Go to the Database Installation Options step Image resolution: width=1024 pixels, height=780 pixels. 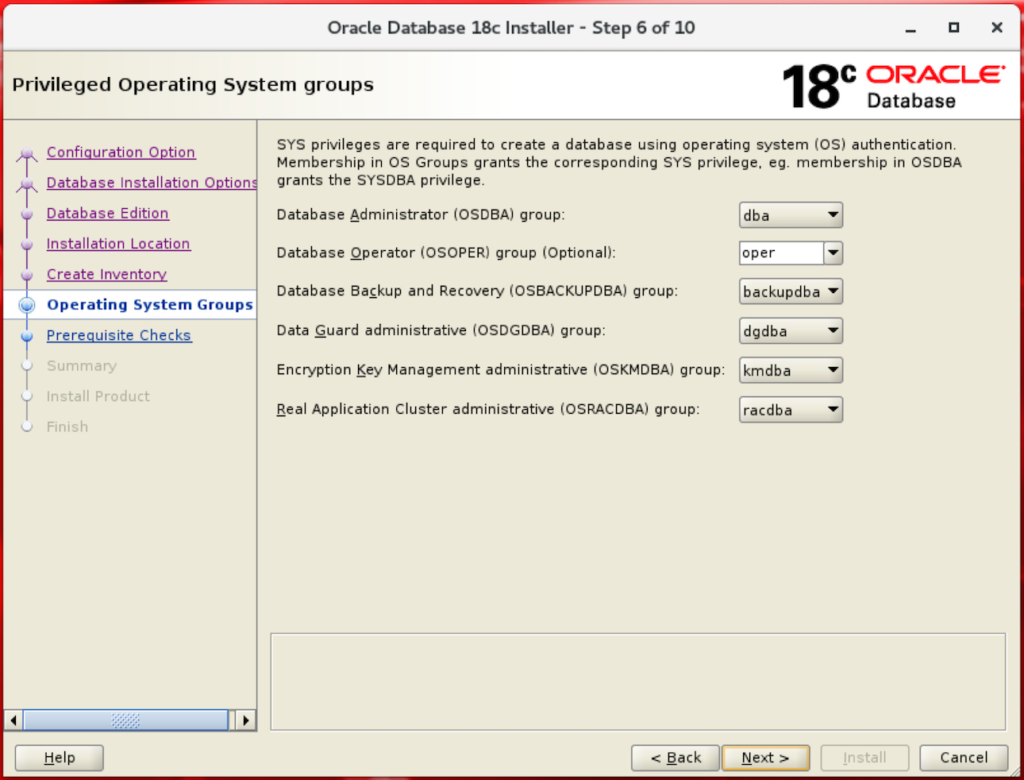point(152,183)
